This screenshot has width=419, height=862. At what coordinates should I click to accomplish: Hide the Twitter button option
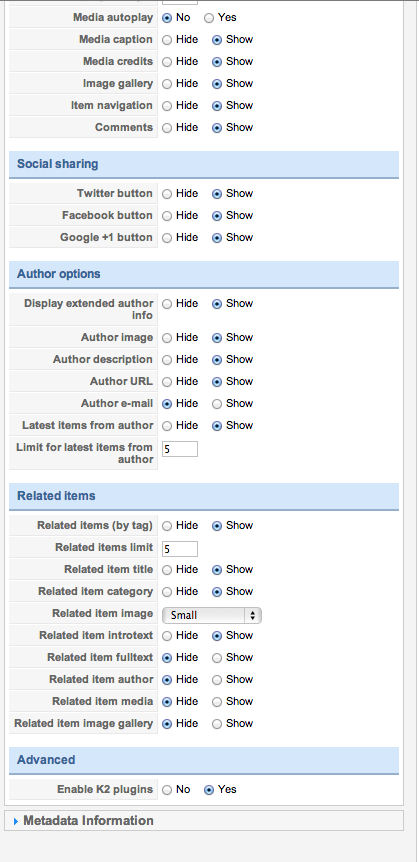(x=167, y=194)
